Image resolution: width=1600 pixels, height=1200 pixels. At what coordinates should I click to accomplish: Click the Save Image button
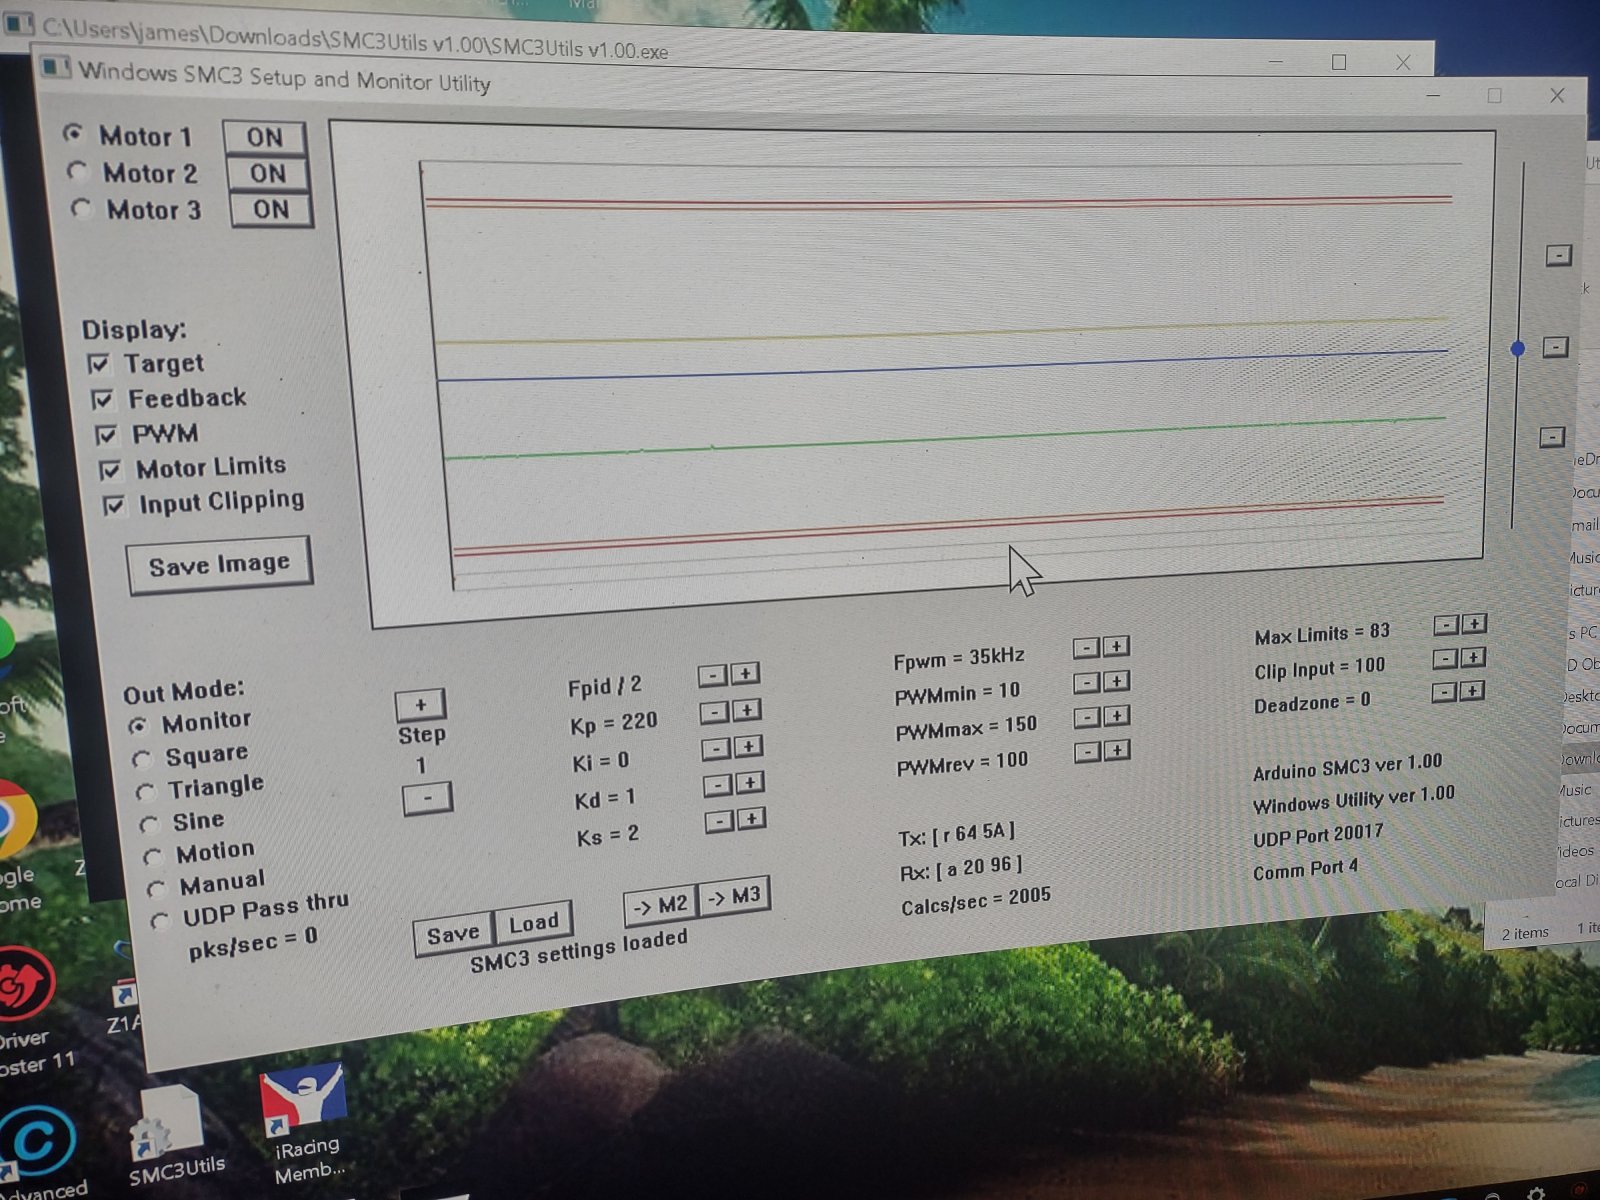219,565
